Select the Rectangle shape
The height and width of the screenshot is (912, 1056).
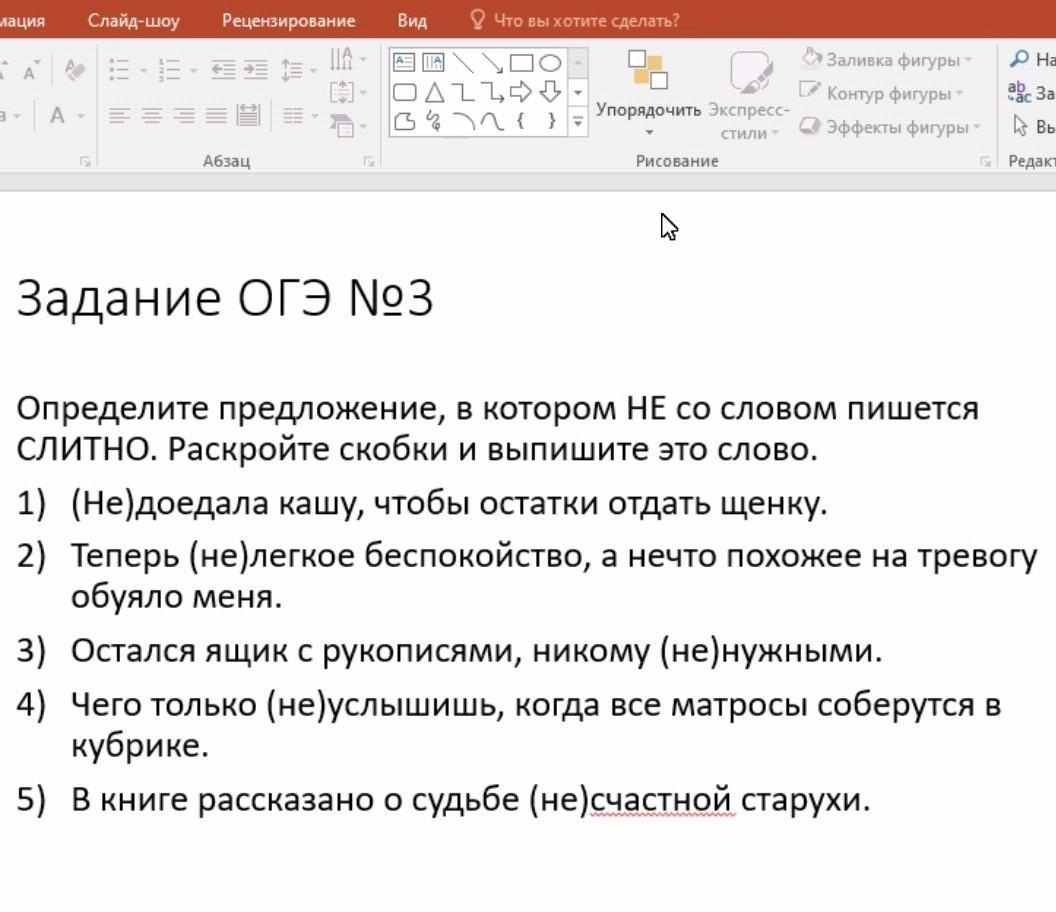pos(521,63)
